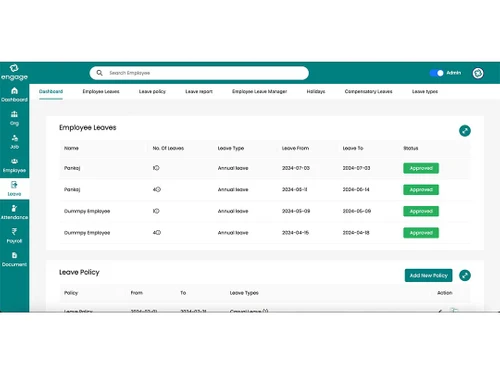The height and width of the screenshot is (375, 500).
Task: Open Document section in sidebar
Action: point(14,260)
